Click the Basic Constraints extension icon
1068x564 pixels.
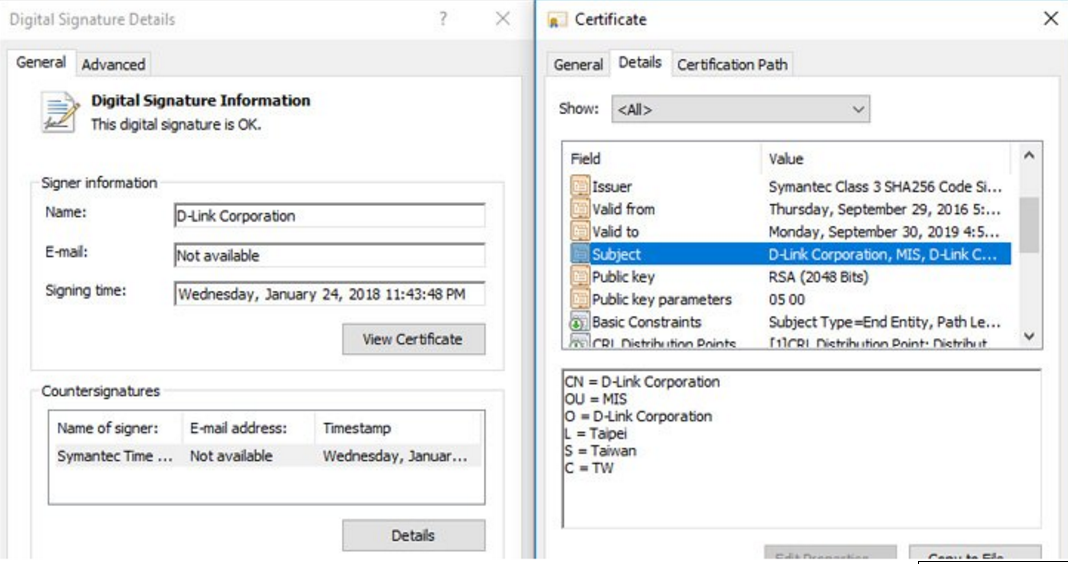tap(579, 322)
